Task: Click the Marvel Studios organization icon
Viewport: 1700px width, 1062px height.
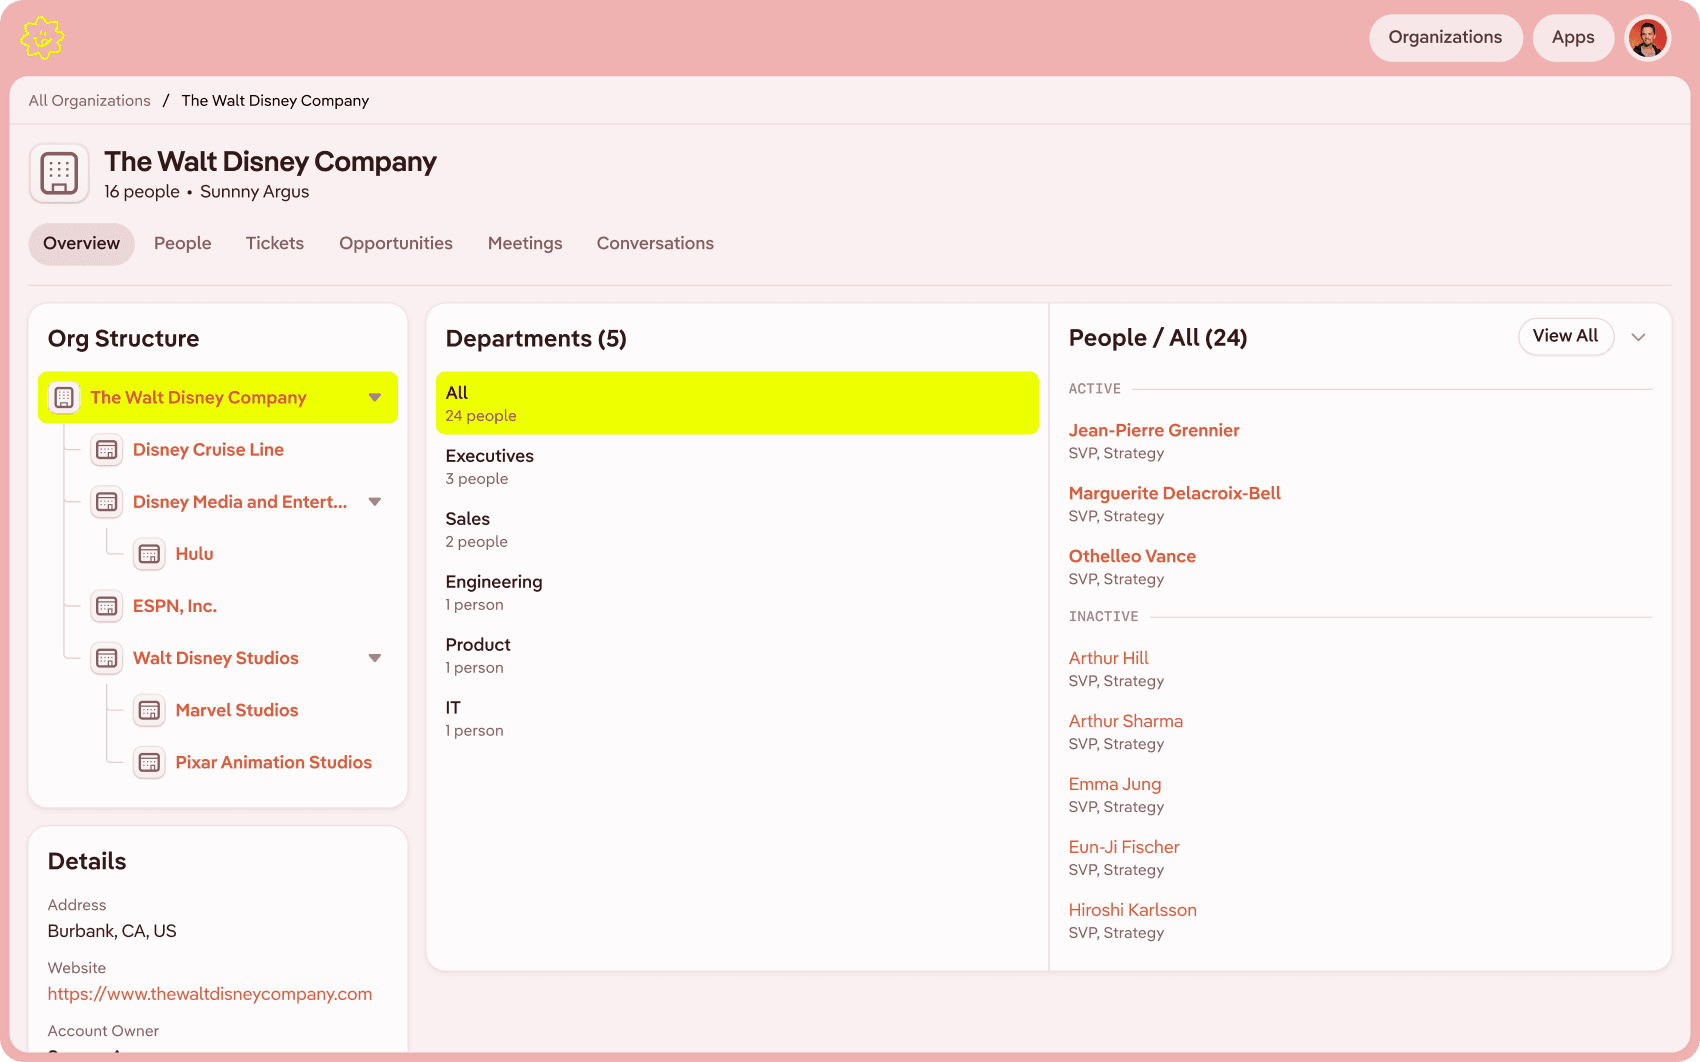Action: click(x=149, y=710)
